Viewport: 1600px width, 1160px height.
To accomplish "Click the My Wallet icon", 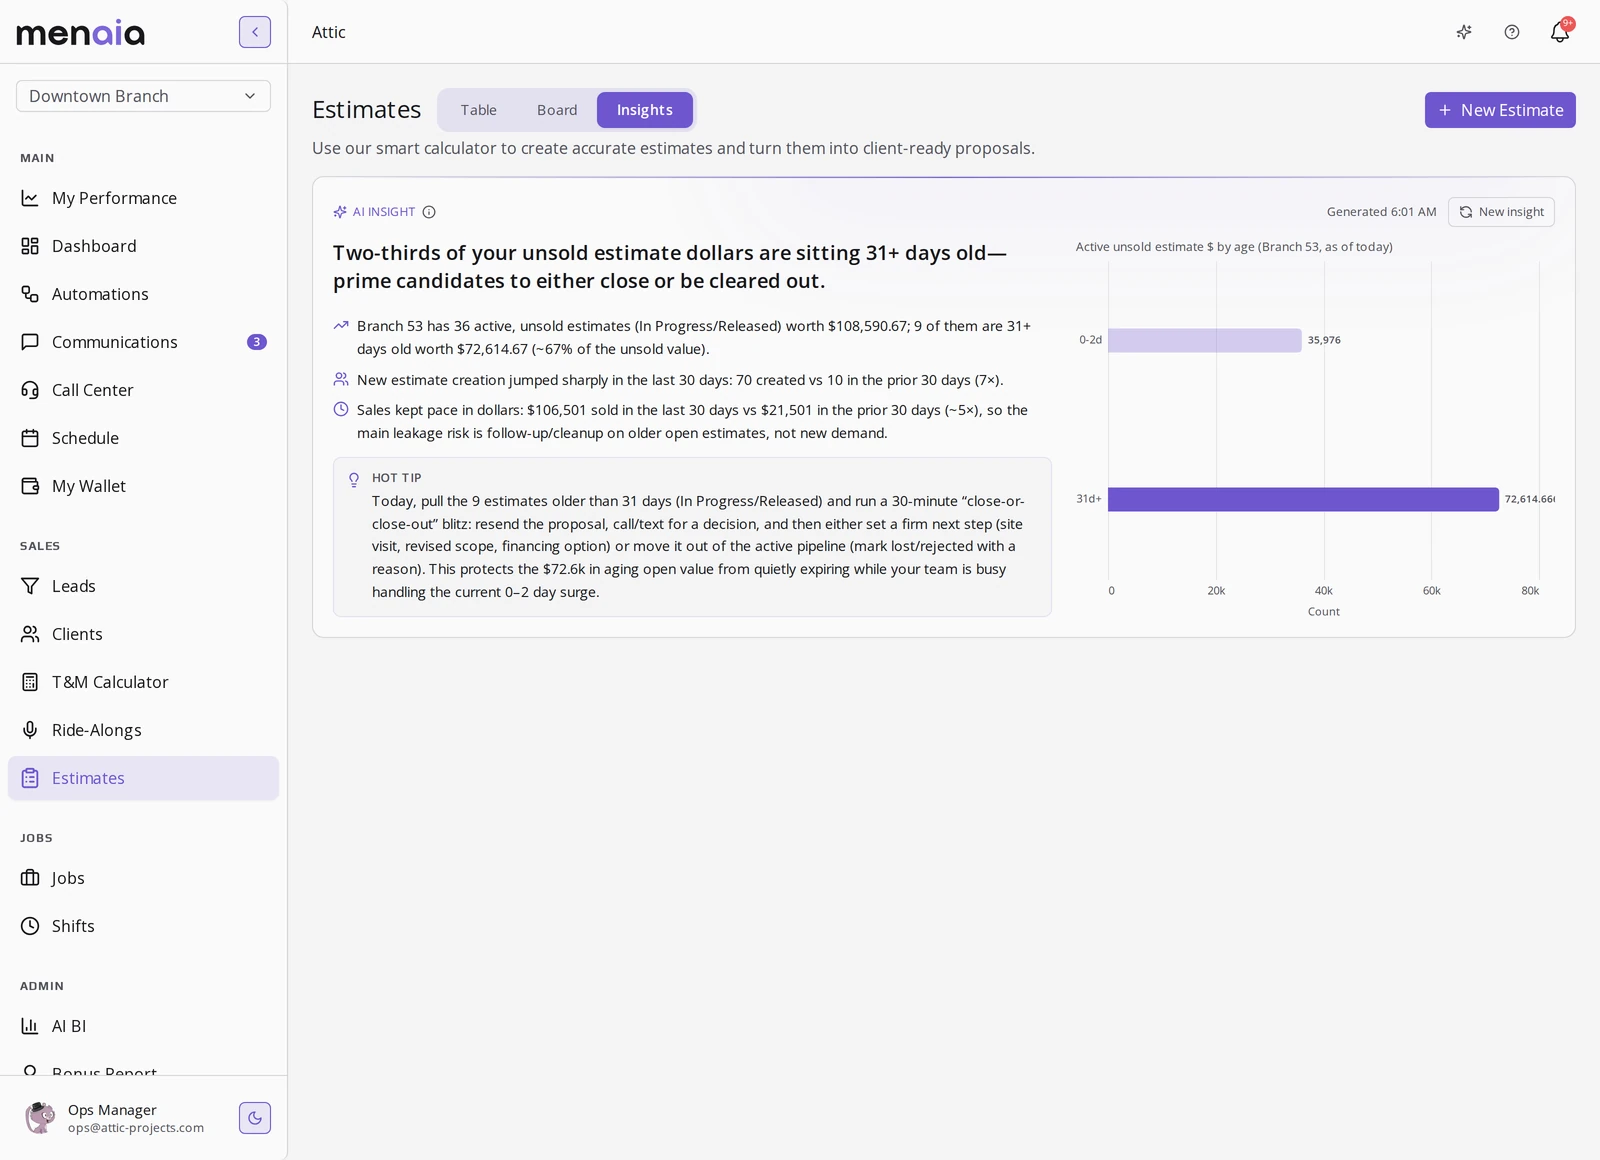I will pos(30,486).
